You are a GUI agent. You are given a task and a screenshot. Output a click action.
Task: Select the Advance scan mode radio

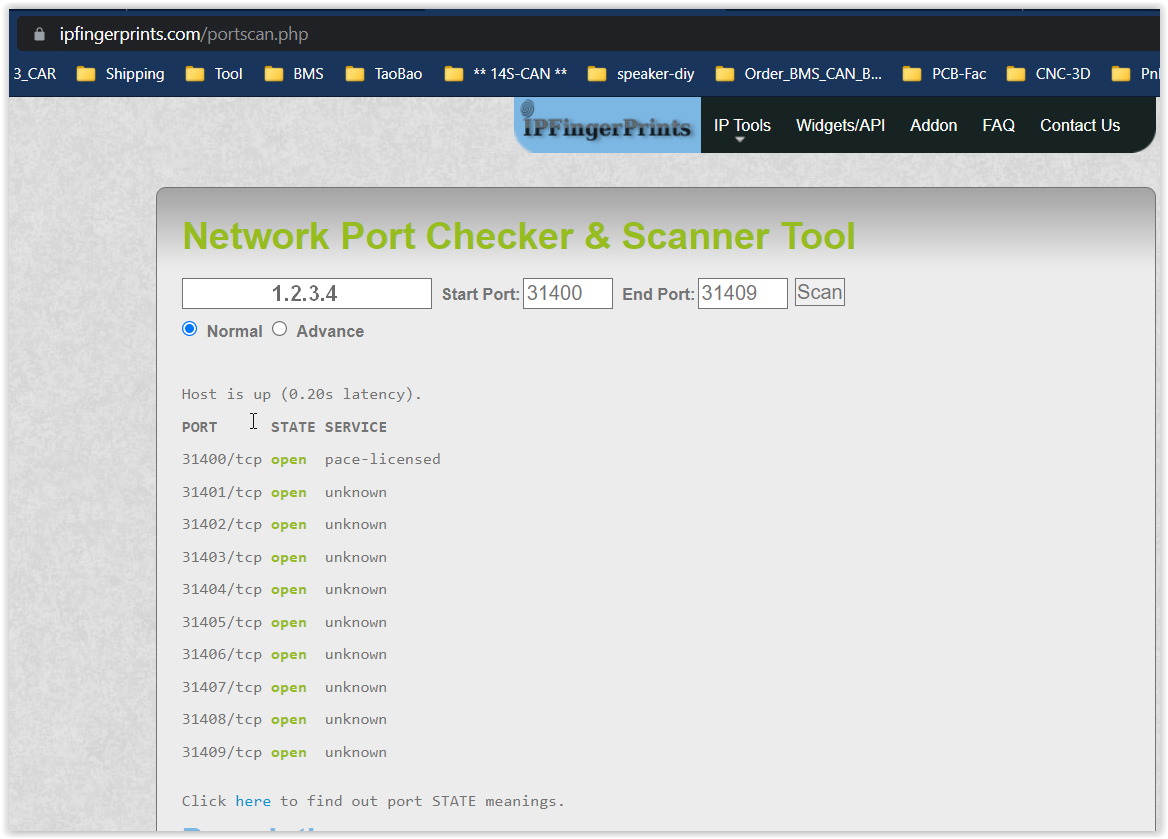tap(279, 329)
